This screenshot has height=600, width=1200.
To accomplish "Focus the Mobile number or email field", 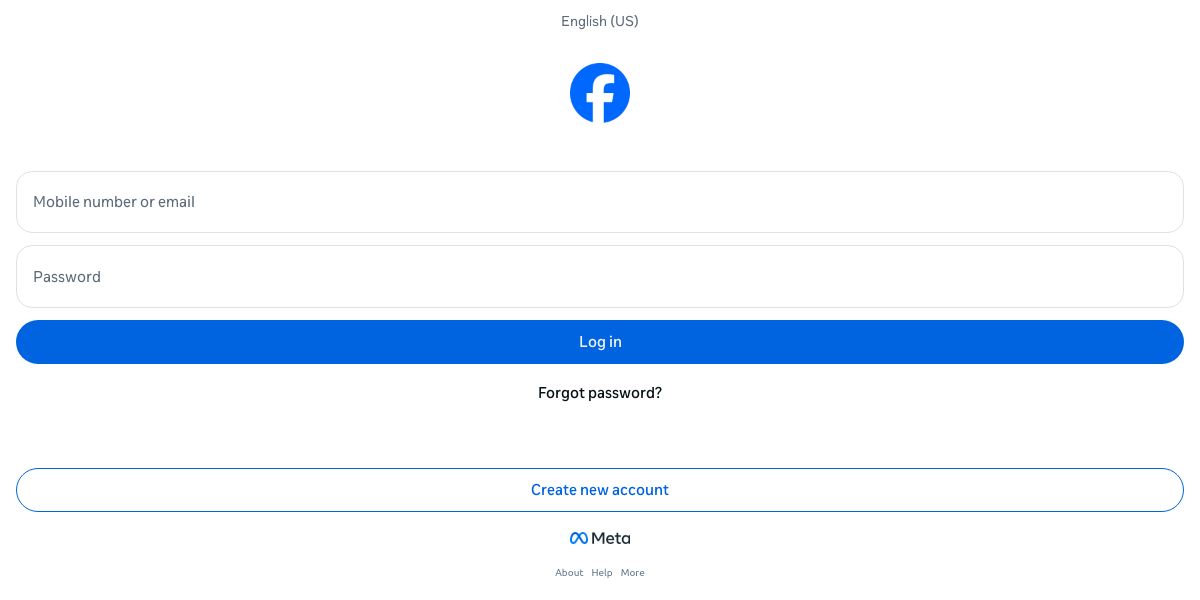I will tap(600, 202).
